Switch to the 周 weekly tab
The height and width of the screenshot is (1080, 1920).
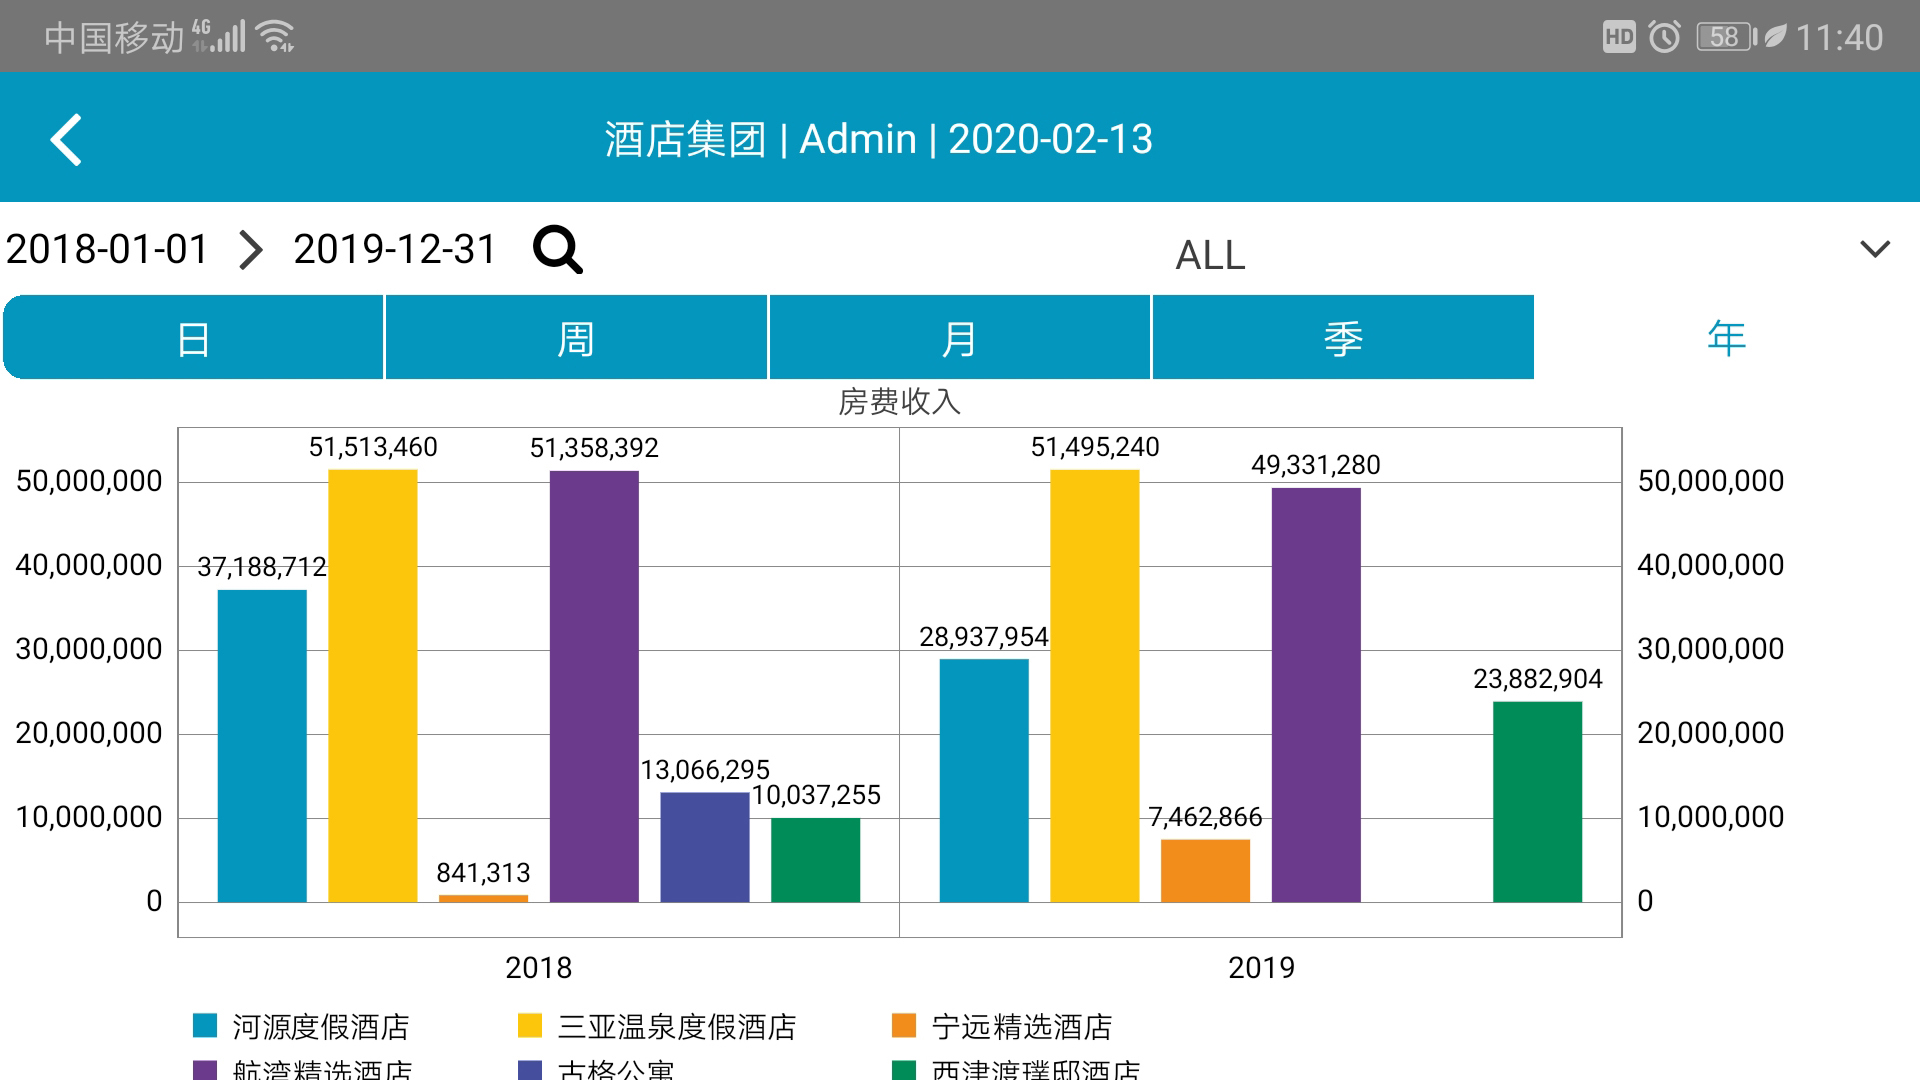576,338
